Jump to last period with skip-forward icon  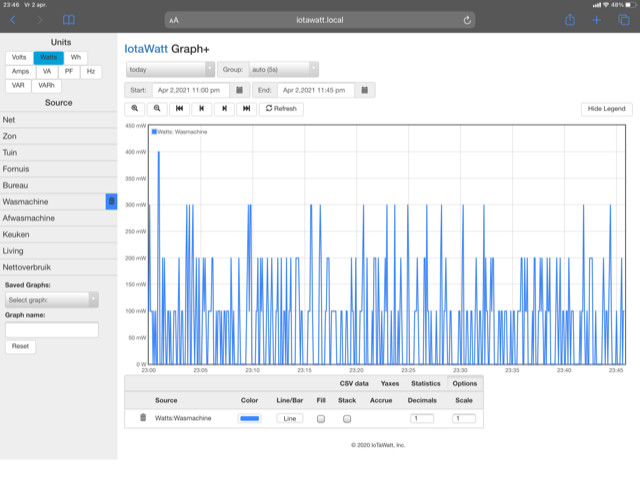pos(247,109)
